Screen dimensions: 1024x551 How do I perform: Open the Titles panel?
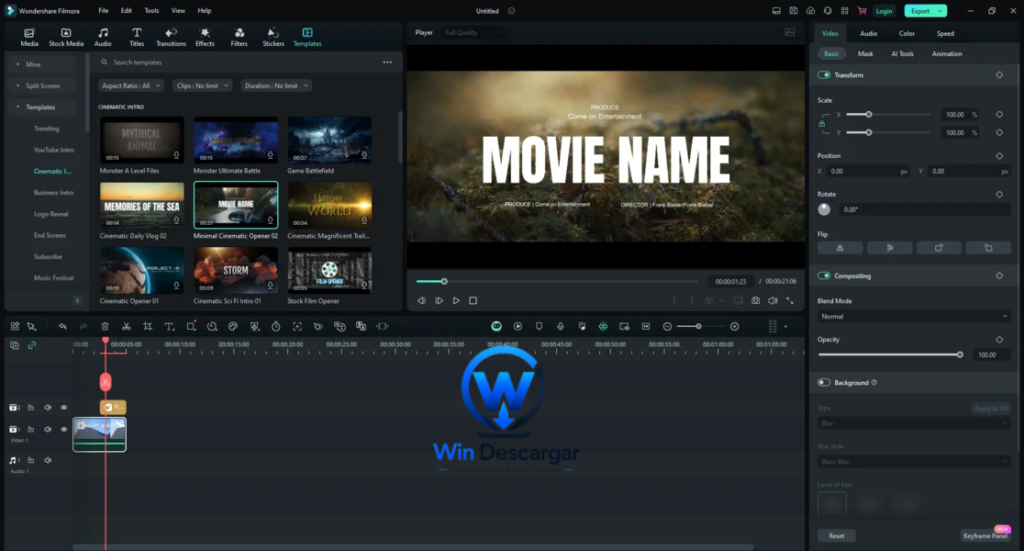[136, 37]
